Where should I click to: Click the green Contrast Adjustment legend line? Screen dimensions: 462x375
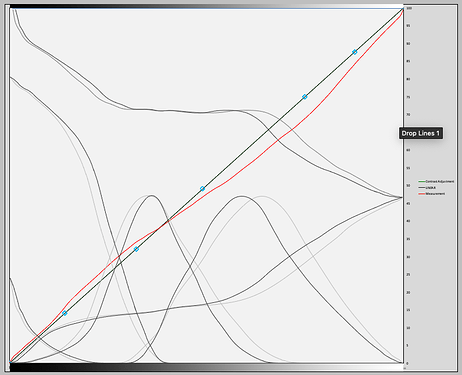[422, 181]
